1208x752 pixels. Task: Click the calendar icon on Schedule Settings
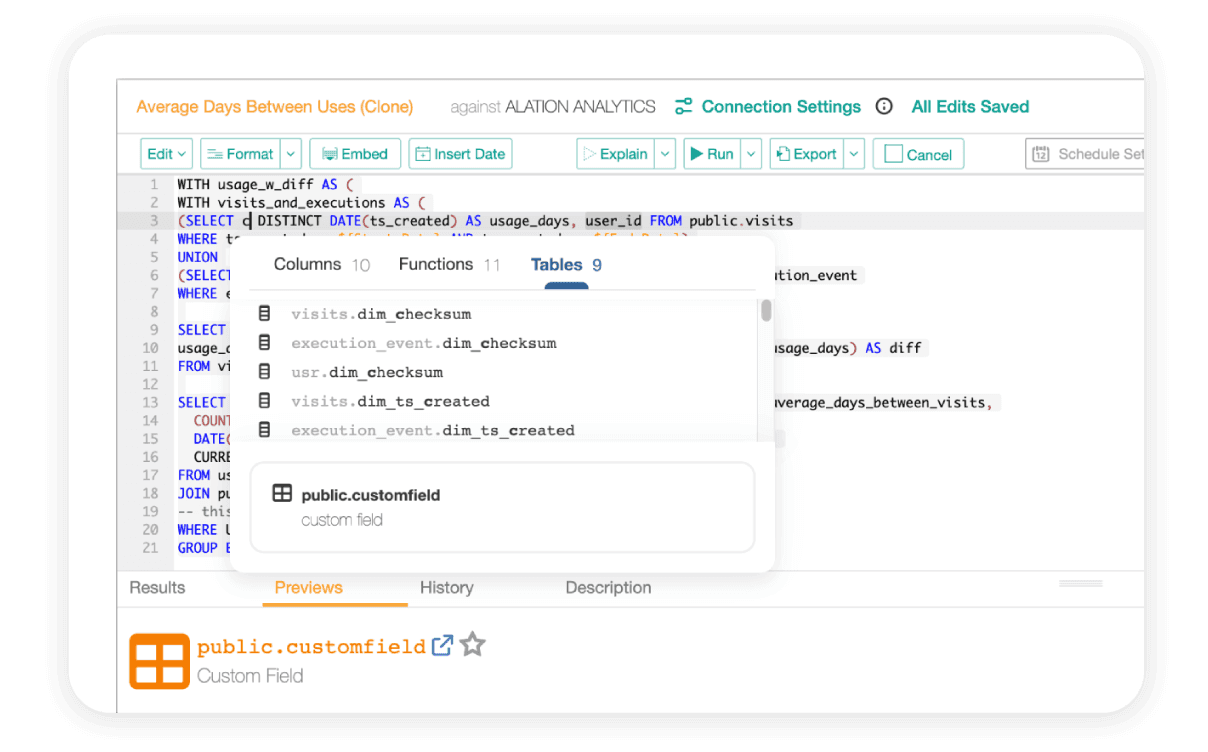(1041, 153)
